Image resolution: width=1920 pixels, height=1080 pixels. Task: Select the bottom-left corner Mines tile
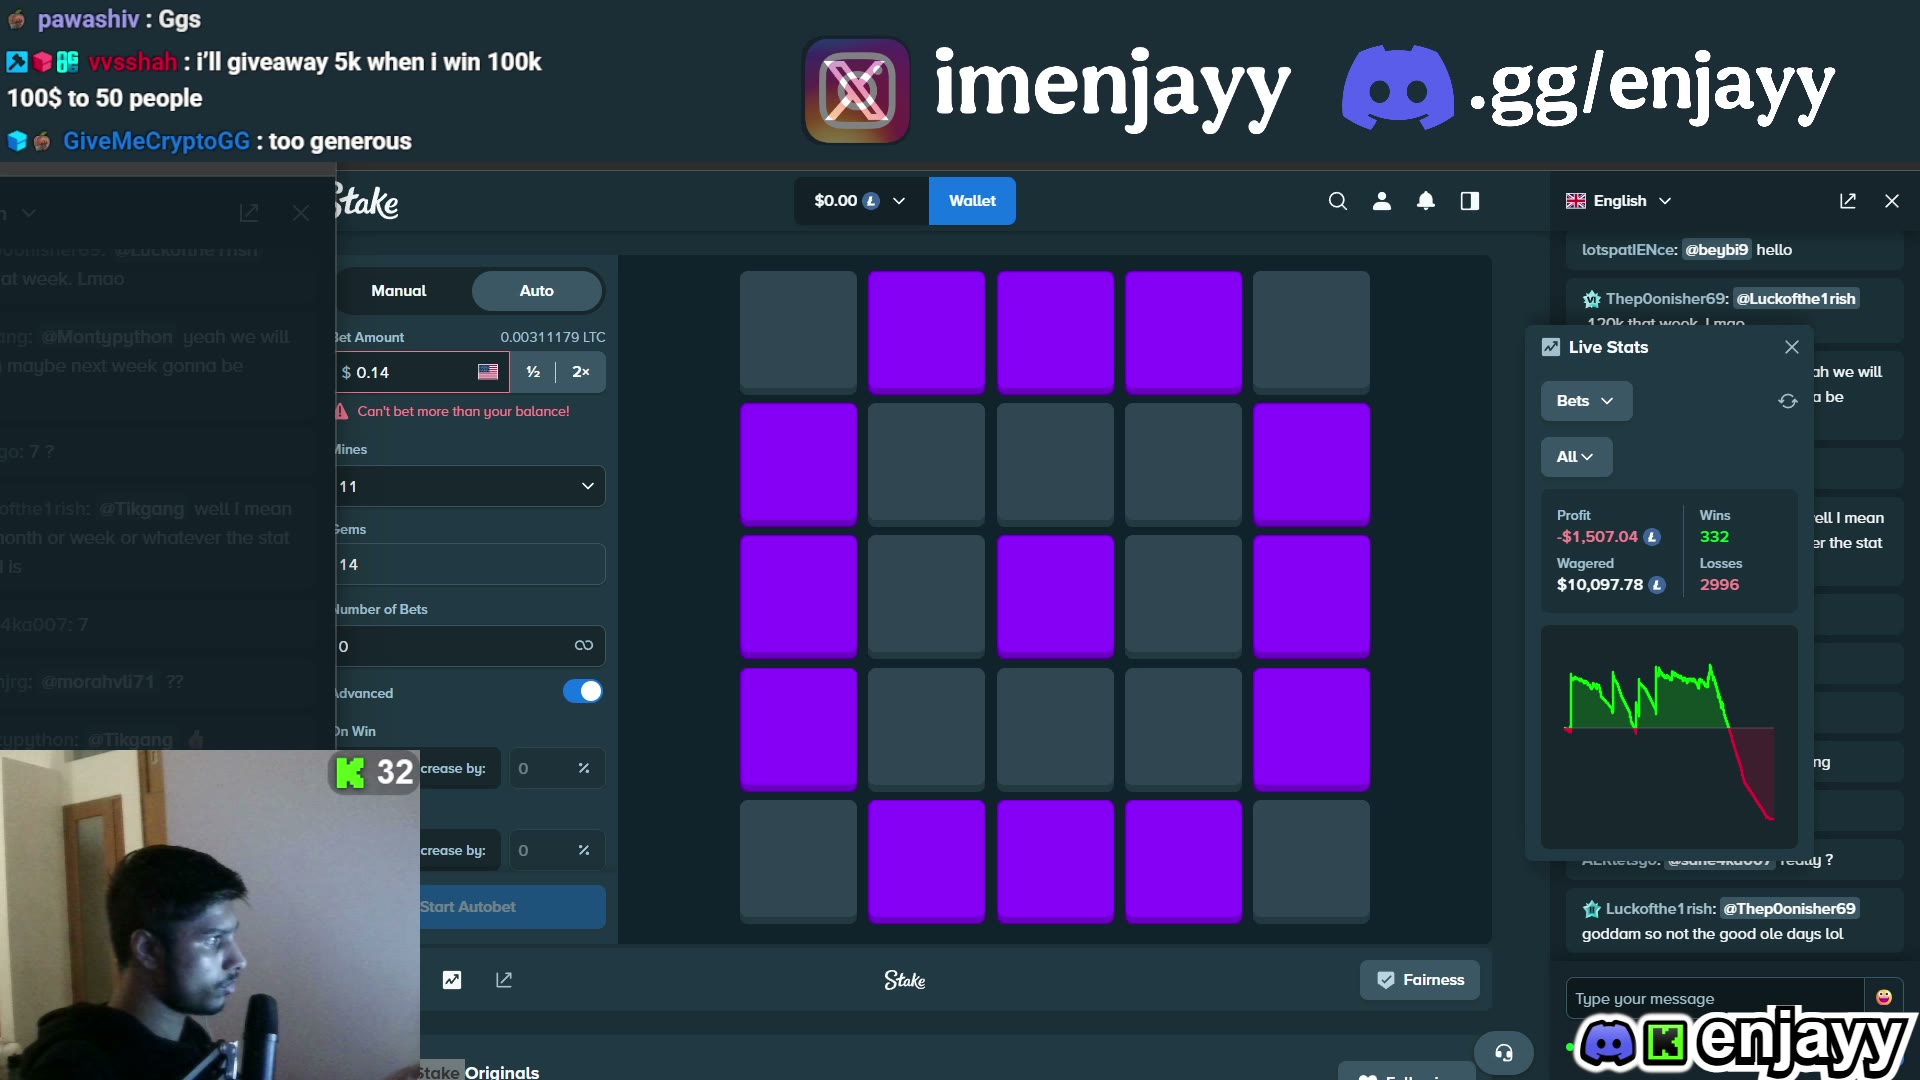(x=798, y=861)
